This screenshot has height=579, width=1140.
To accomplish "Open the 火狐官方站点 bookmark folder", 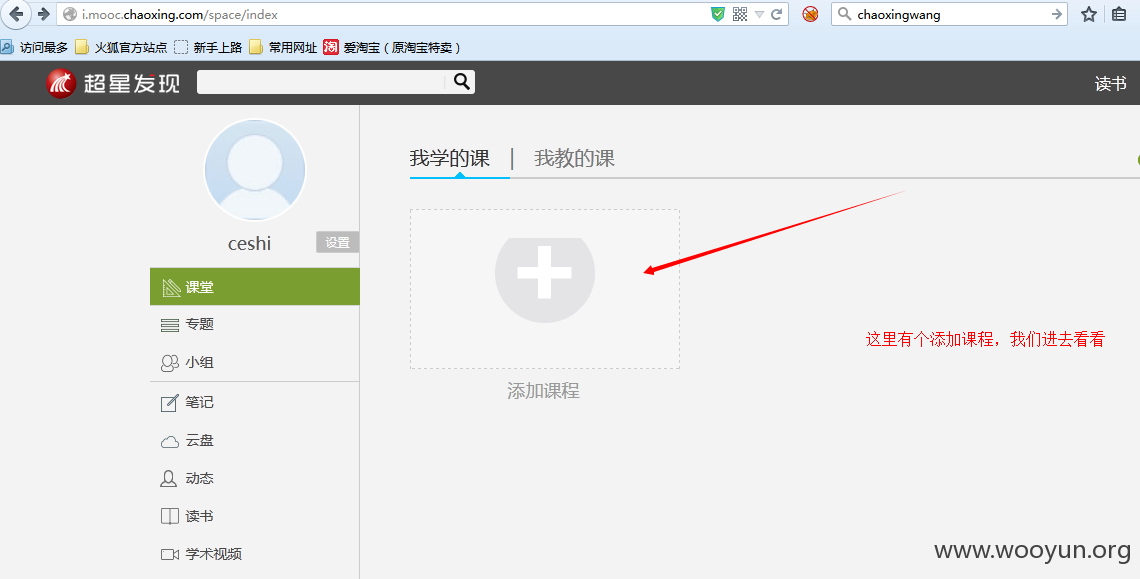I will point(121,47).
